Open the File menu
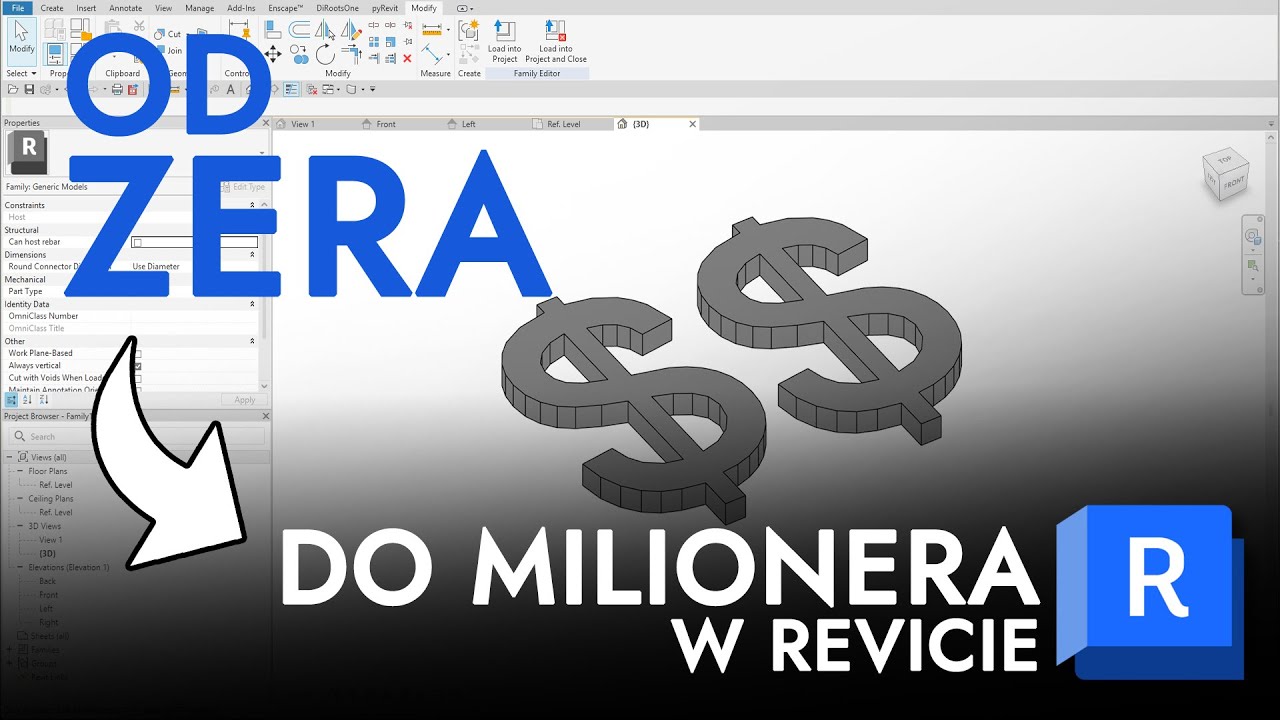 (x=17, y=8)
